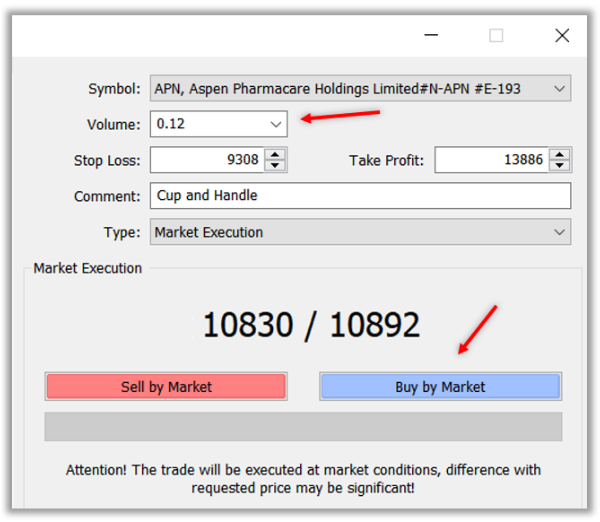Click the 'Attention!' market conditions warning text
This screenshot has height=522, width=600.
303,479
